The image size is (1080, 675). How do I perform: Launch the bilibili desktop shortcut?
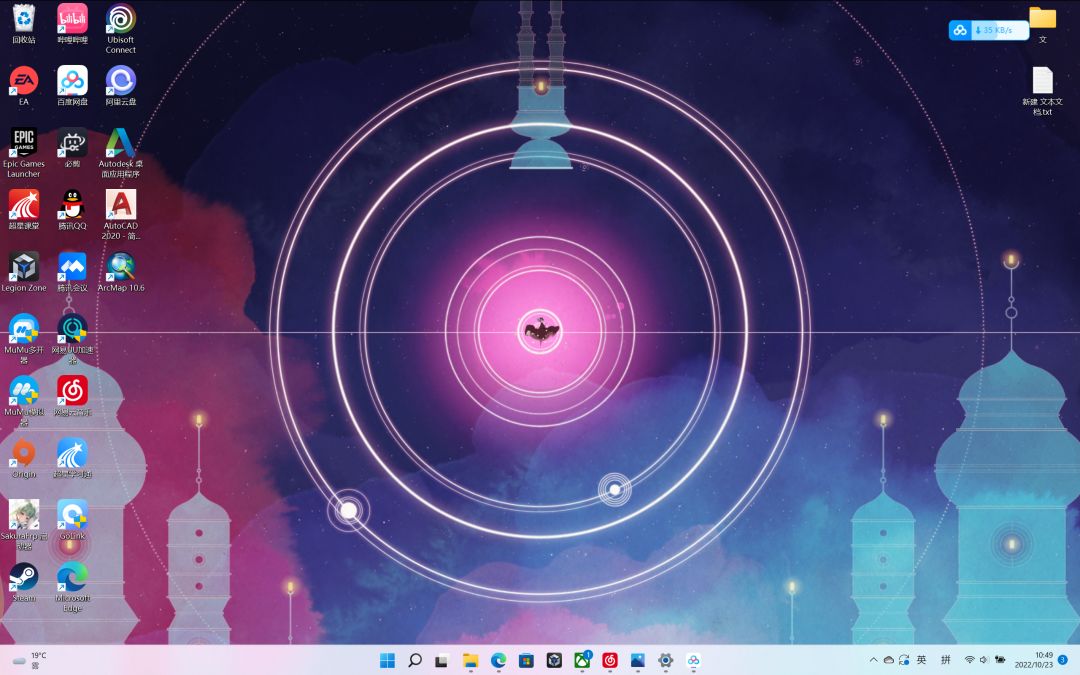tap(72, 24)
